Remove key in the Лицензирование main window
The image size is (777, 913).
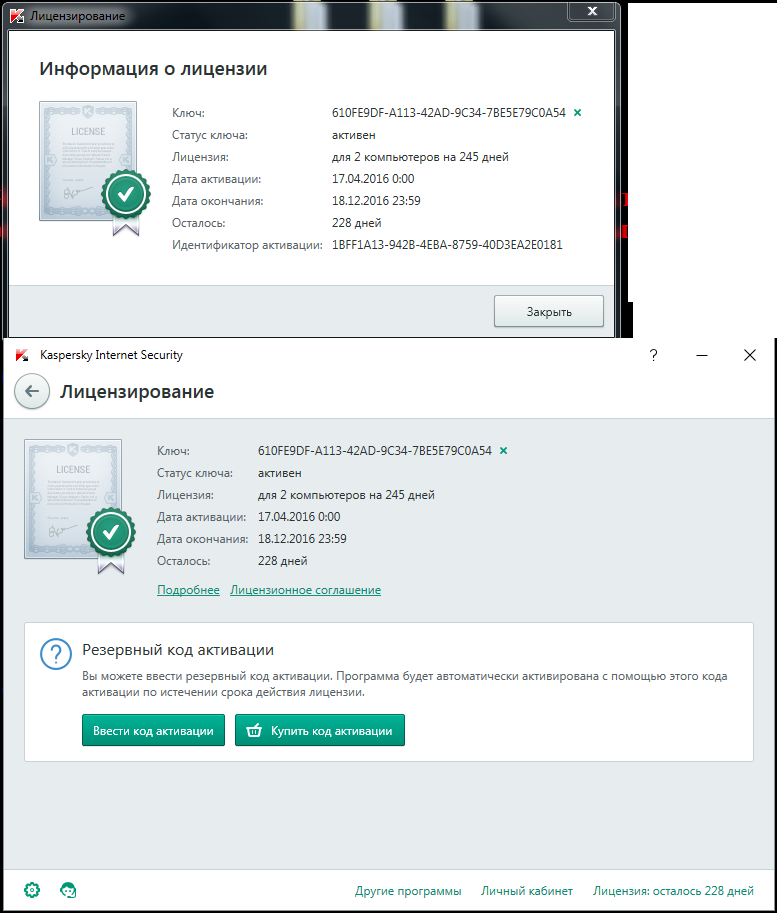(x=504, y=451)
